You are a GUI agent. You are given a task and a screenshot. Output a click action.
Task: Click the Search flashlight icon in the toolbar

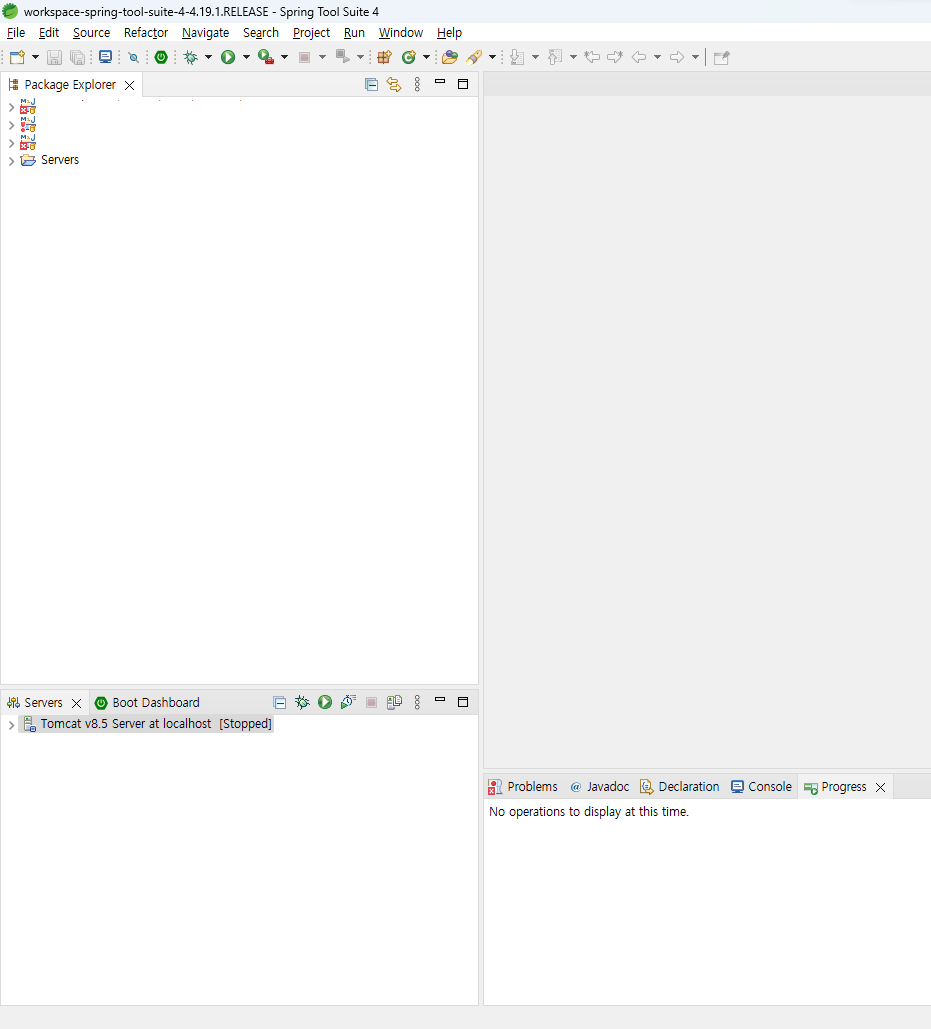point(474,57)
